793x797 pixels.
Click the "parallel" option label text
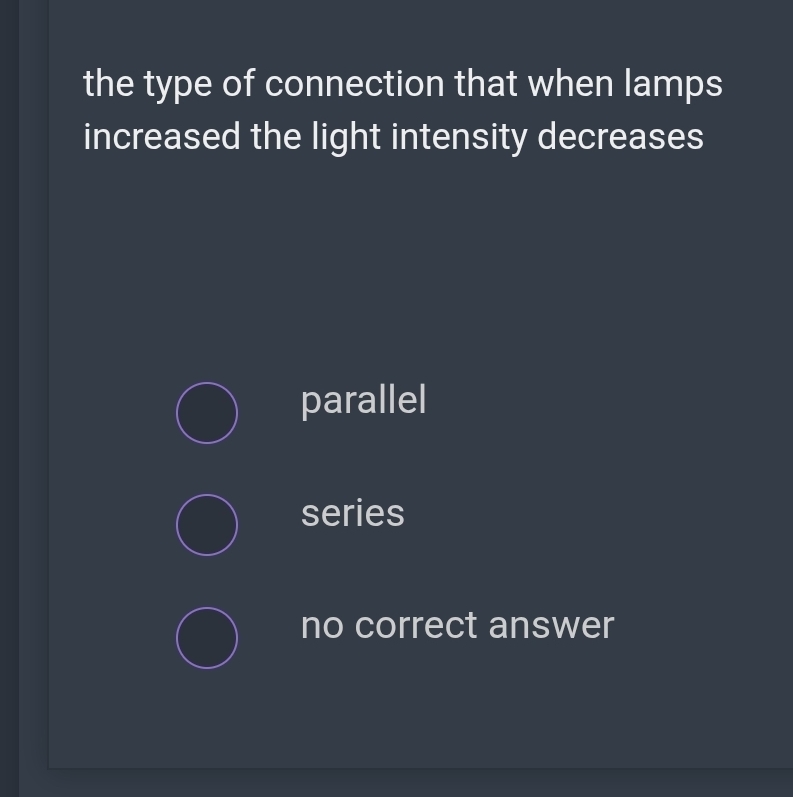tap(363, 400)
